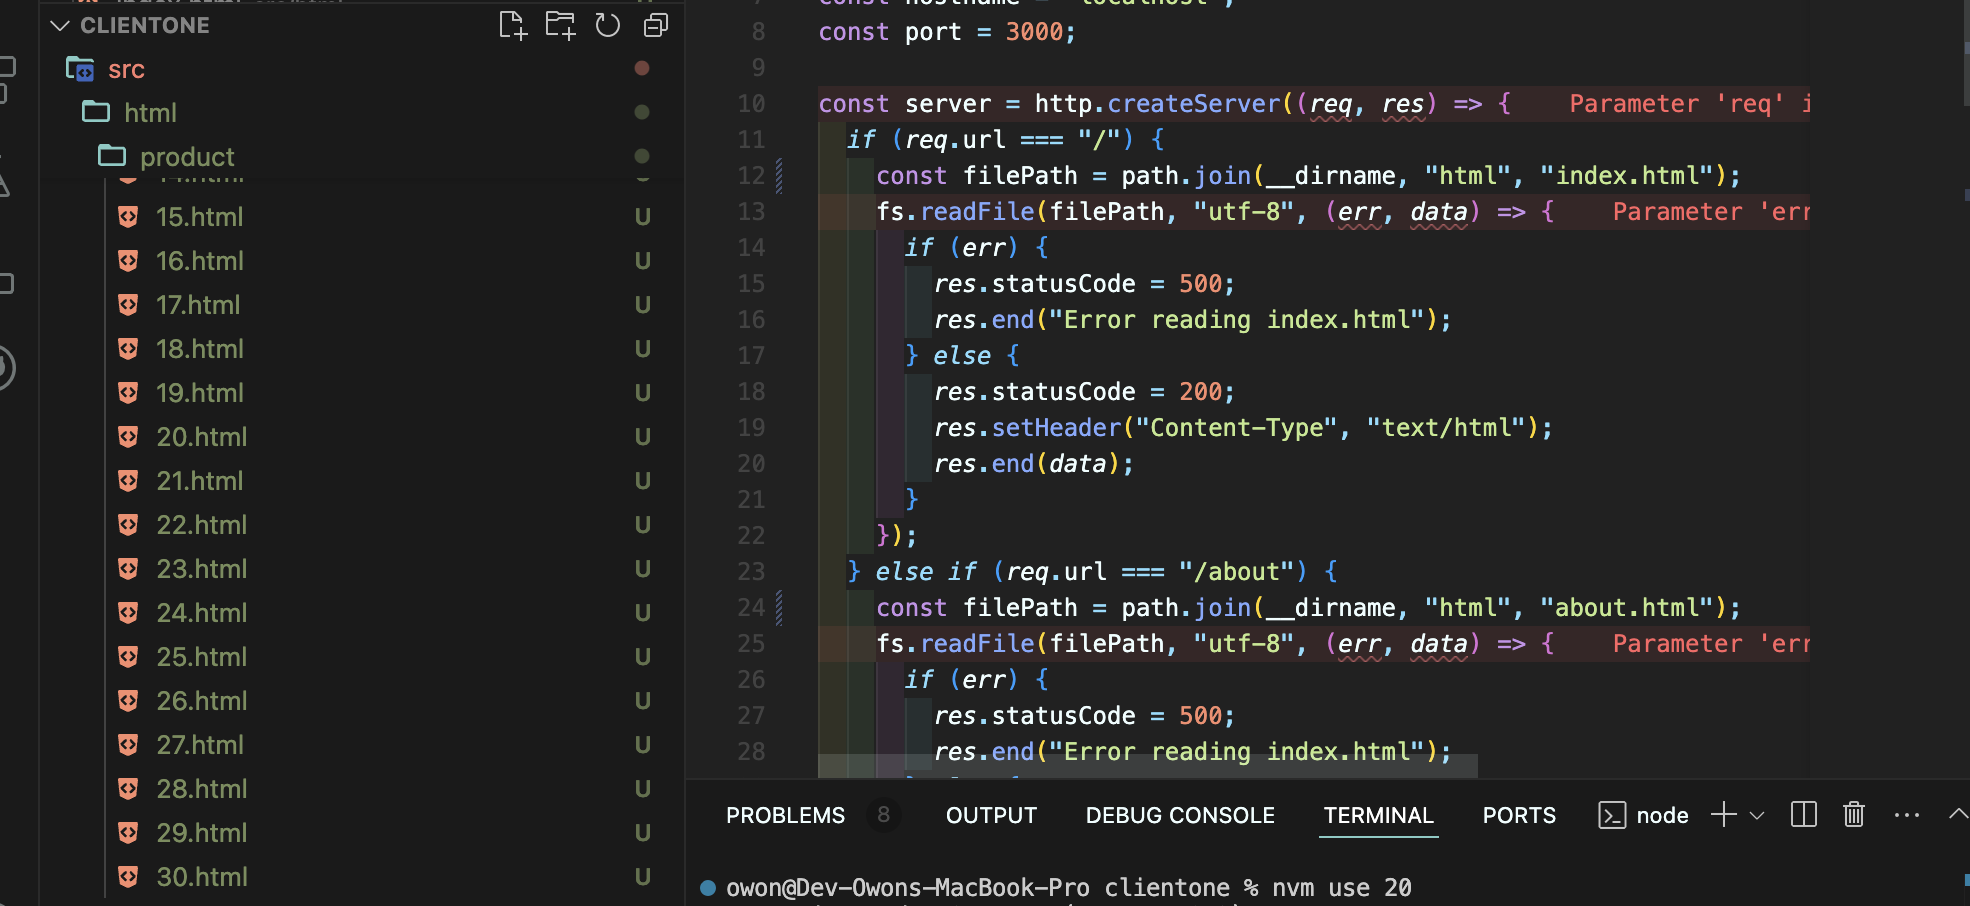The height and width of the screenshot is (906, 1970).
Task: Maximize panel with the upward chevron
Action: pos(1958,815)
